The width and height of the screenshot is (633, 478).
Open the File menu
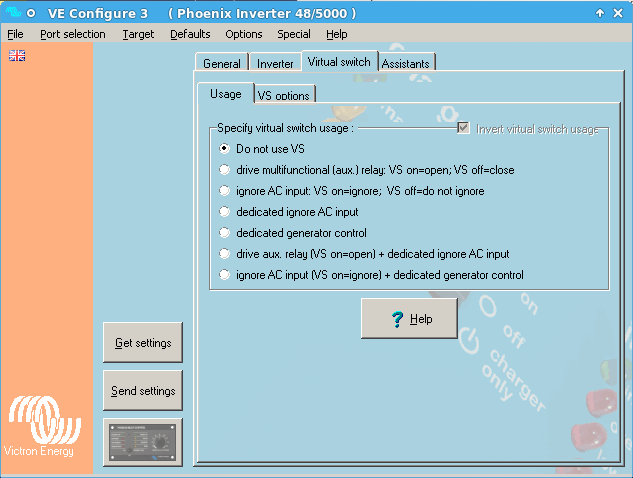click(15, 34)
